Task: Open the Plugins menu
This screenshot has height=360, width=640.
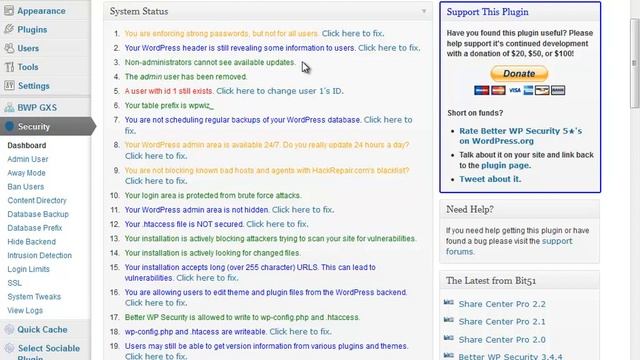Action: tap(32, 29)
